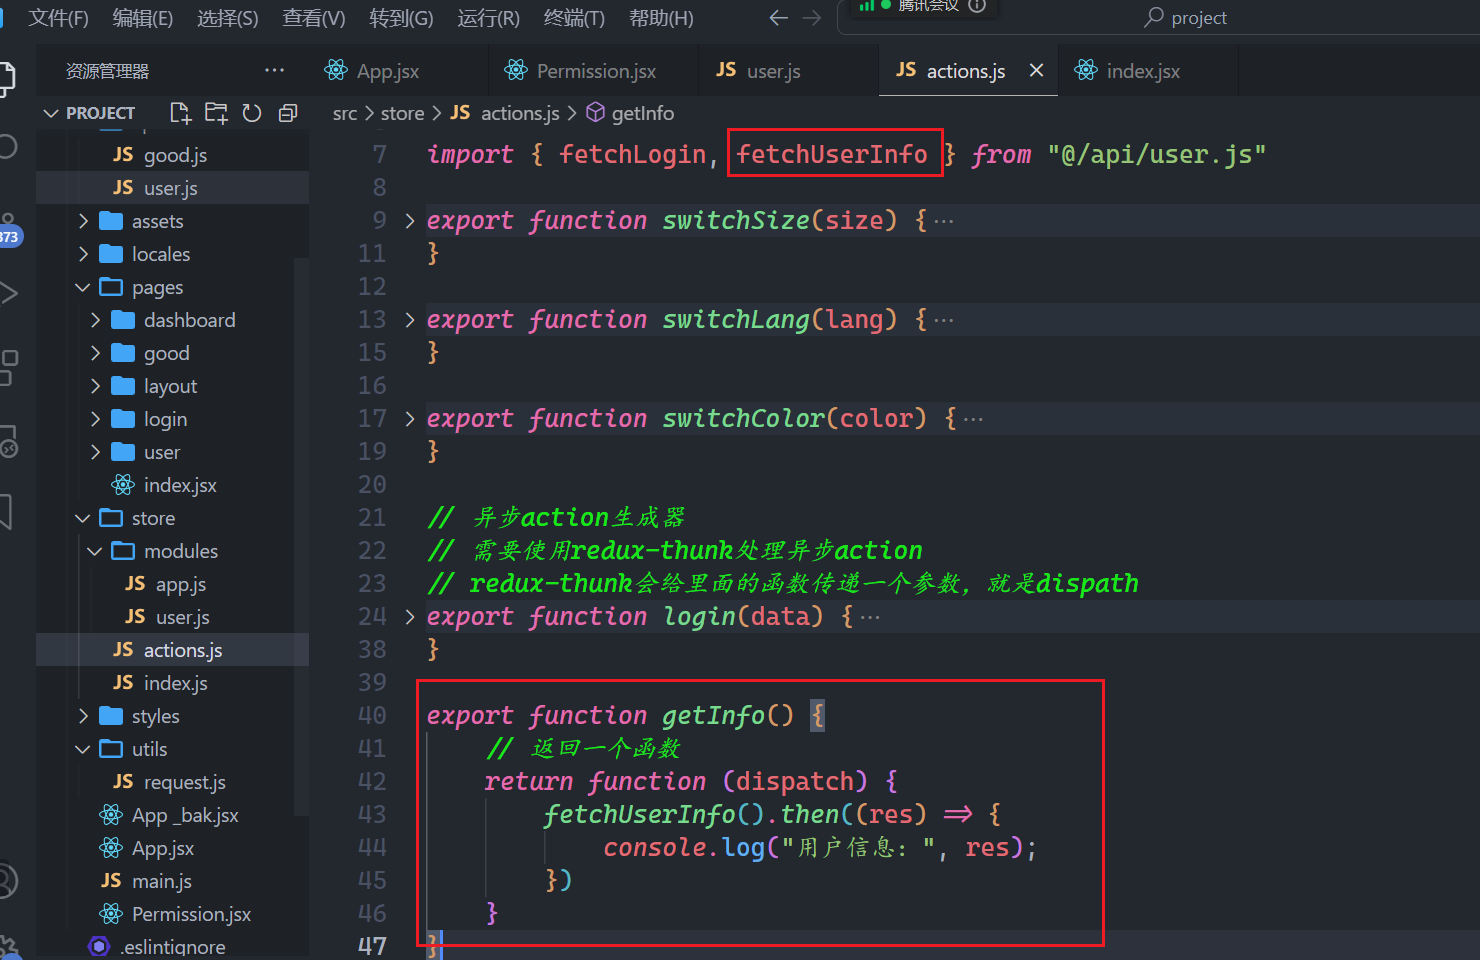This screenshot has width=1480, height=960.
Task: Open the Accounts icon in activity bar
Action: coord(8,880)
